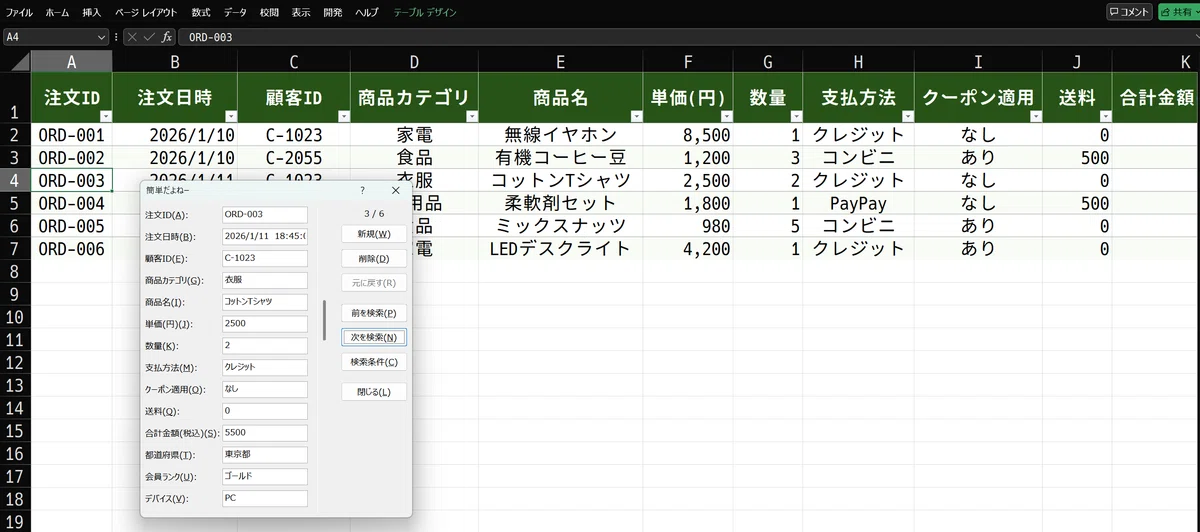Open the 注文日時 column filter dropdown
Screen dimensions: 1200x532
click(x=230, y=116)
